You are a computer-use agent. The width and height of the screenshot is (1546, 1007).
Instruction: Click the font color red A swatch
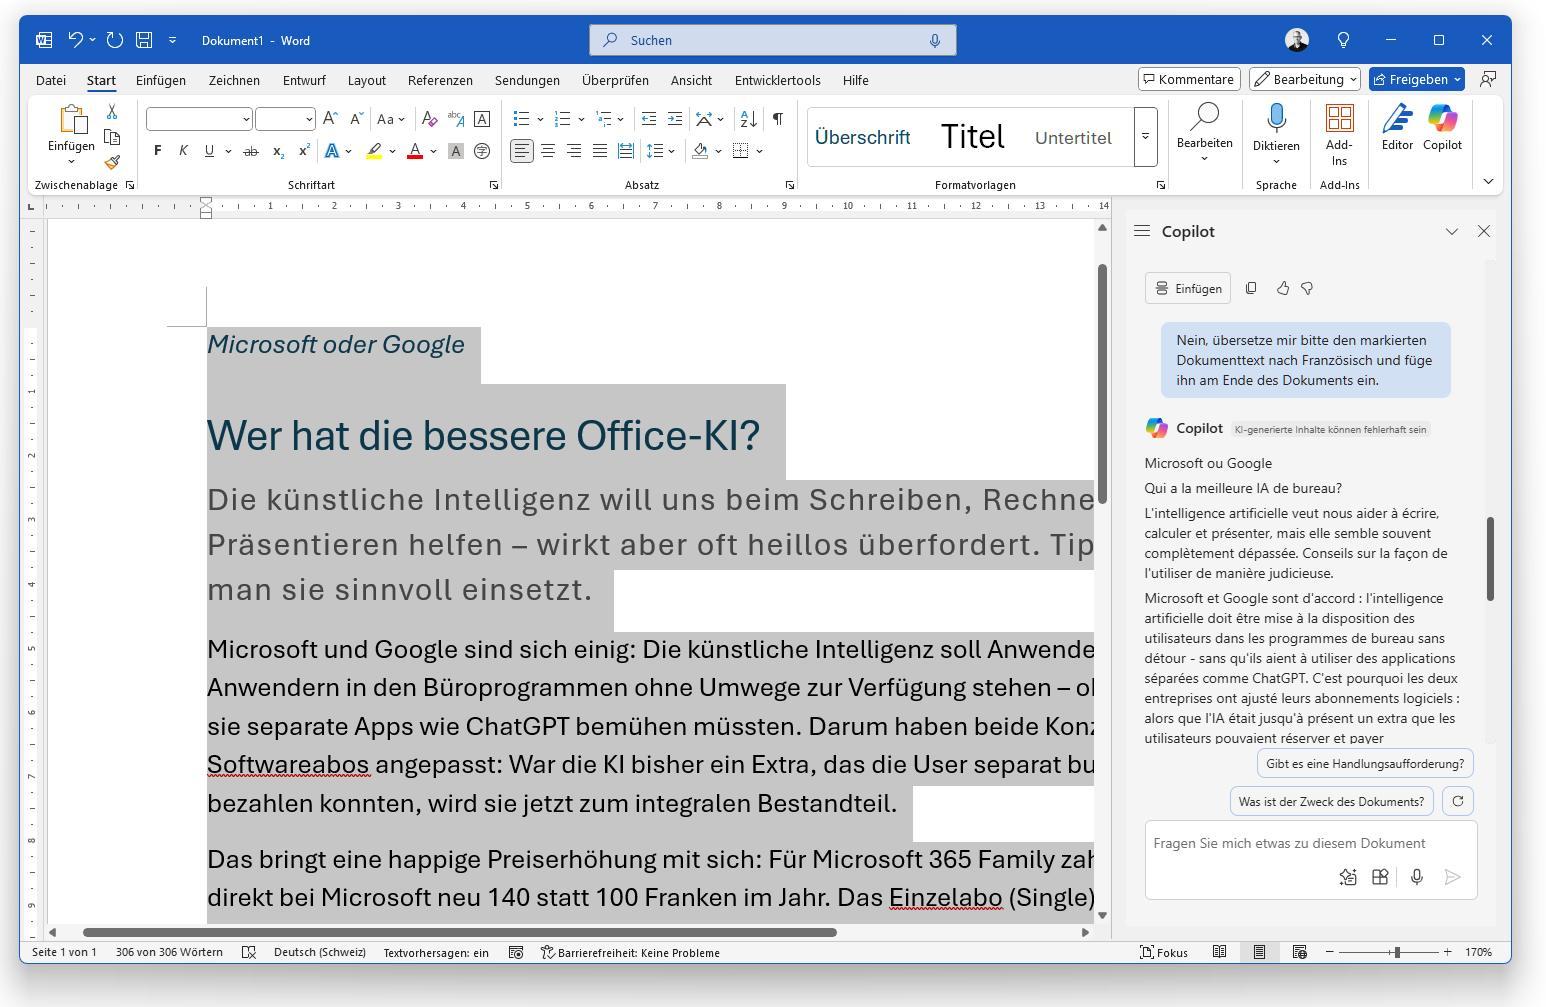point(414,151)
